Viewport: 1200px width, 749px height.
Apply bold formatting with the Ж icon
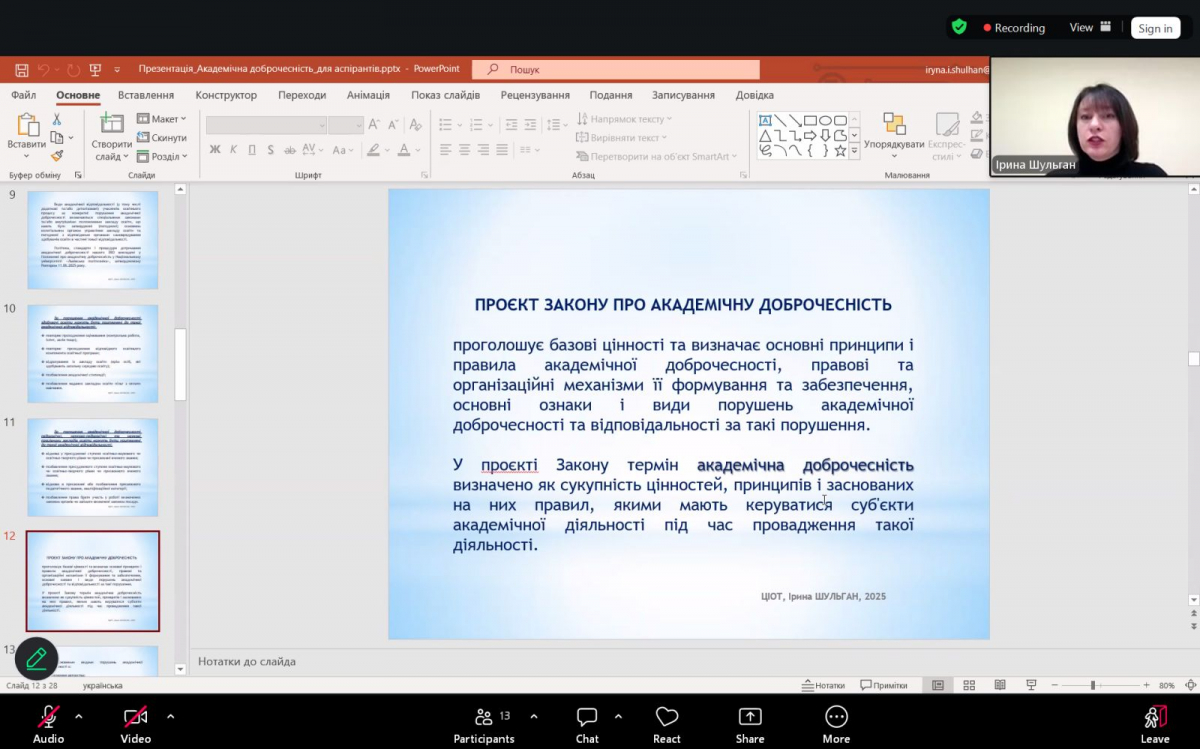215,149
